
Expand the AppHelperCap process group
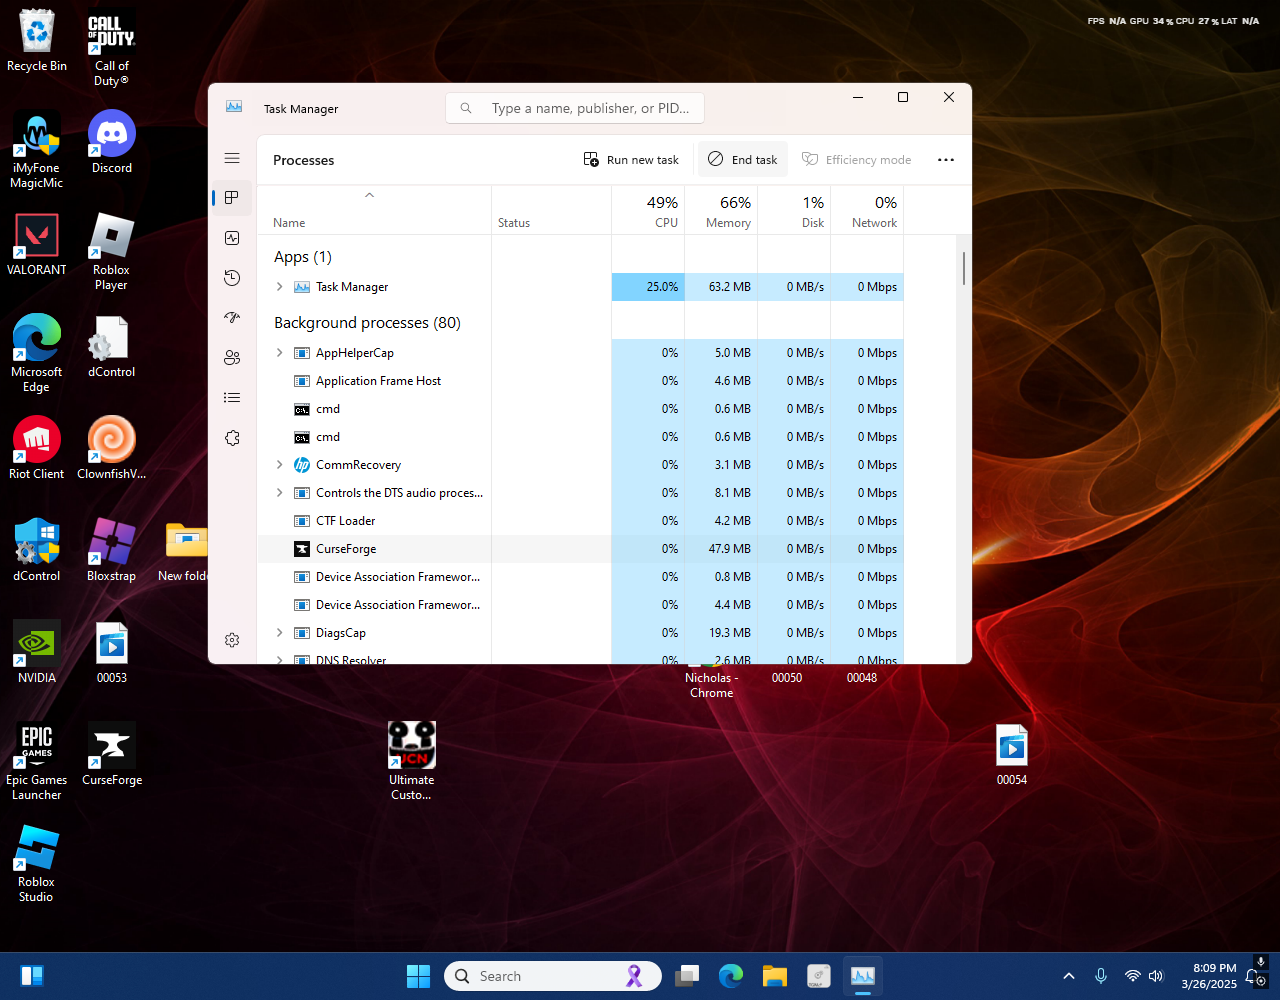click(280, 353)
